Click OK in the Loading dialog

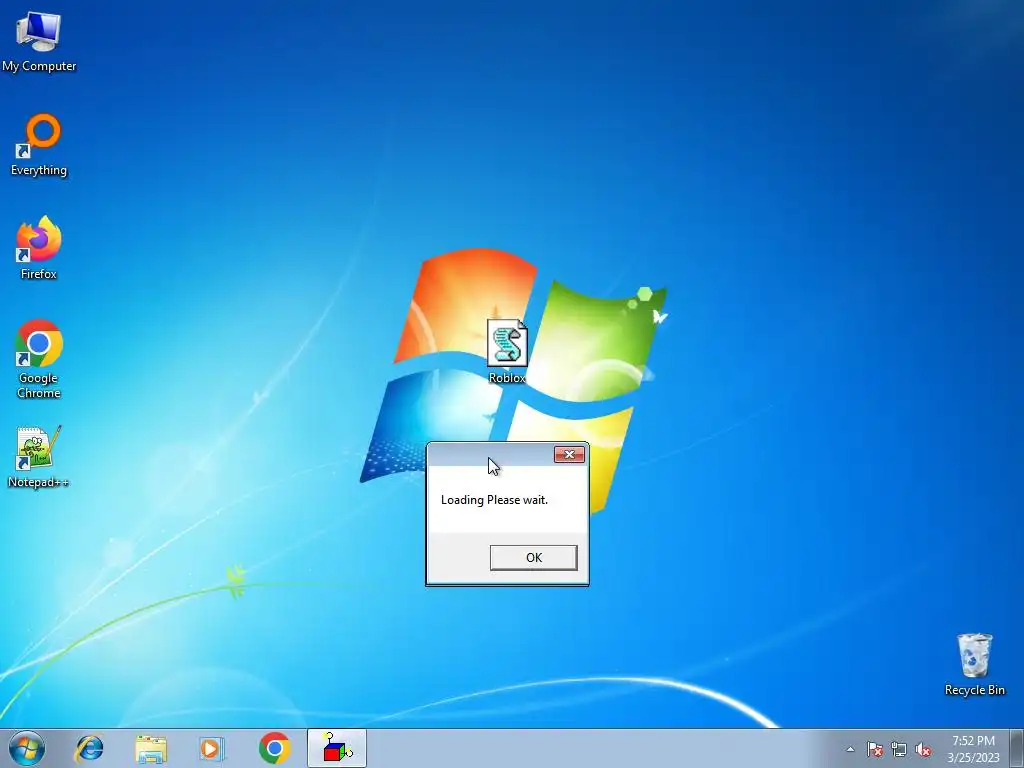pos(534,558)
